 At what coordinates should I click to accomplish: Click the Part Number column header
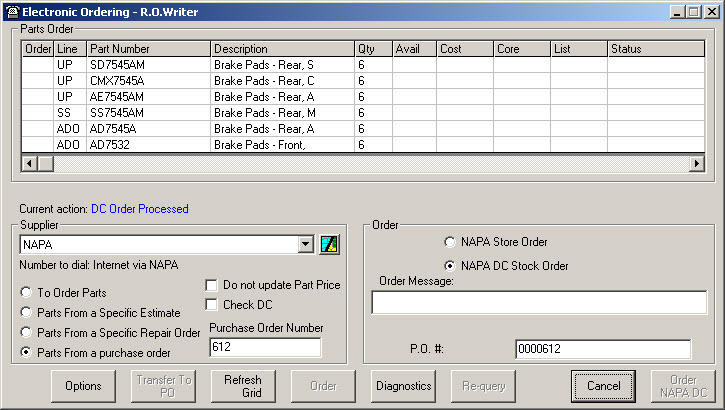pos(148,49)
